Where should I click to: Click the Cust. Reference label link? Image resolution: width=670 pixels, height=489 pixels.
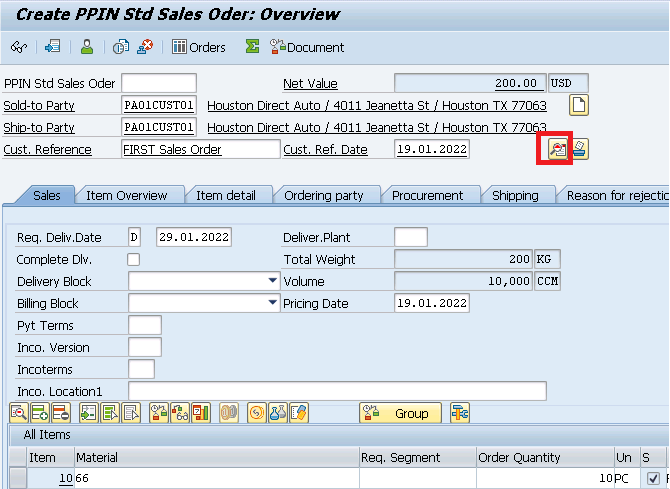click(x=47, y=150)
